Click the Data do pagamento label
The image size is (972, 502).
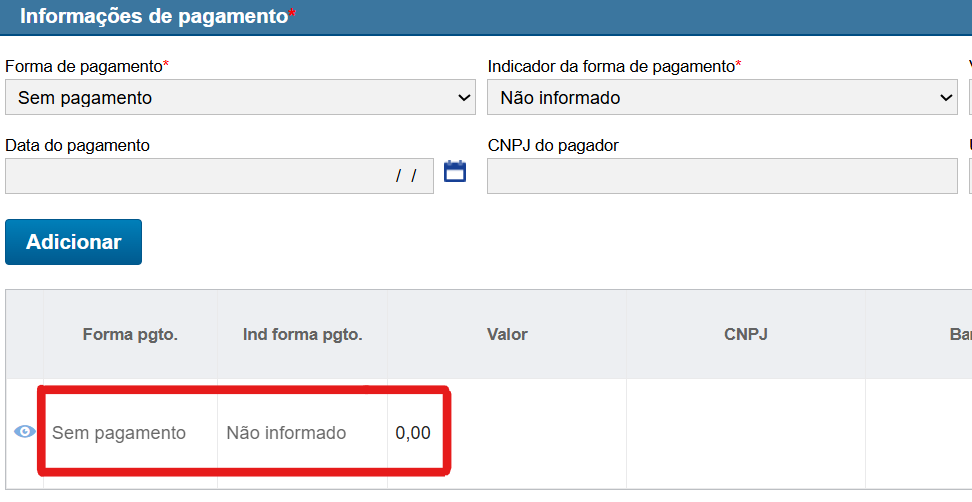pyautogui.click(x=78, y=145)
